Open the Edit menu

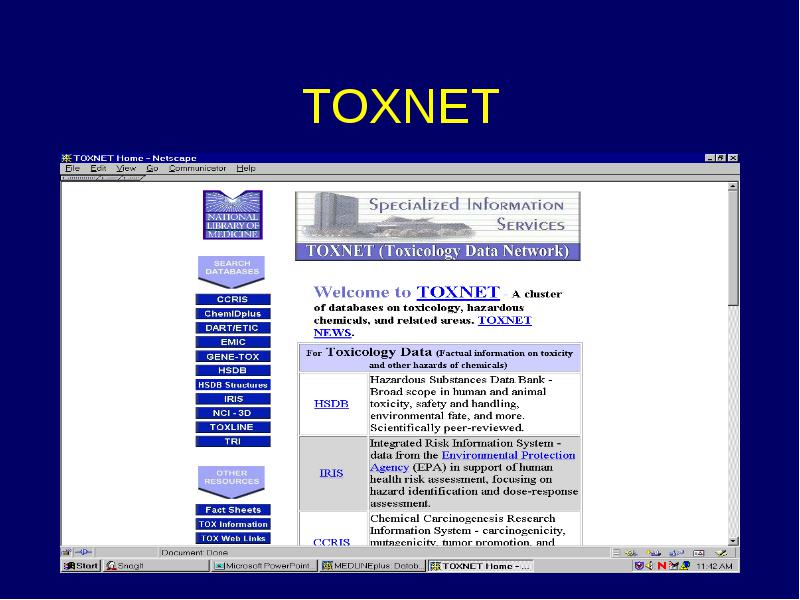point(98,168)
